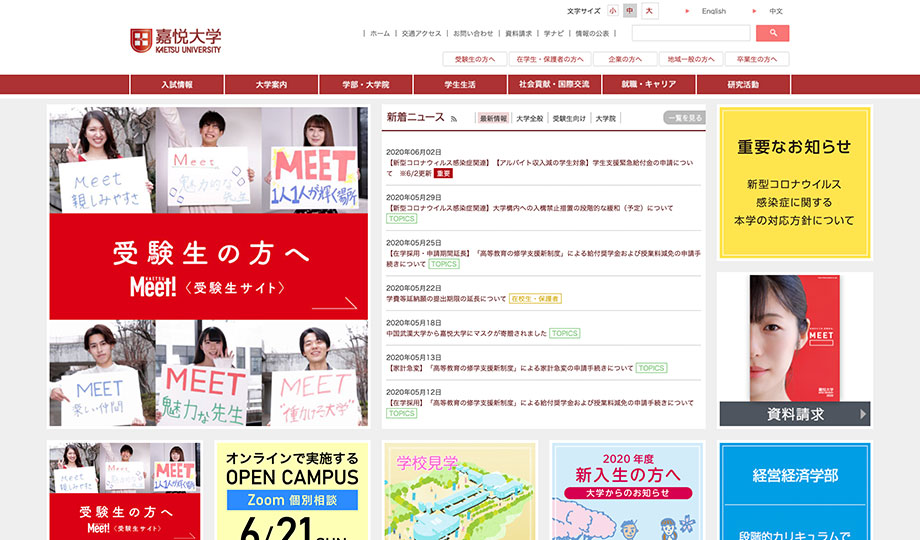Screen dimensions: 920x540
Task: Click the 企業の方へ button
Action: point(624,59)
